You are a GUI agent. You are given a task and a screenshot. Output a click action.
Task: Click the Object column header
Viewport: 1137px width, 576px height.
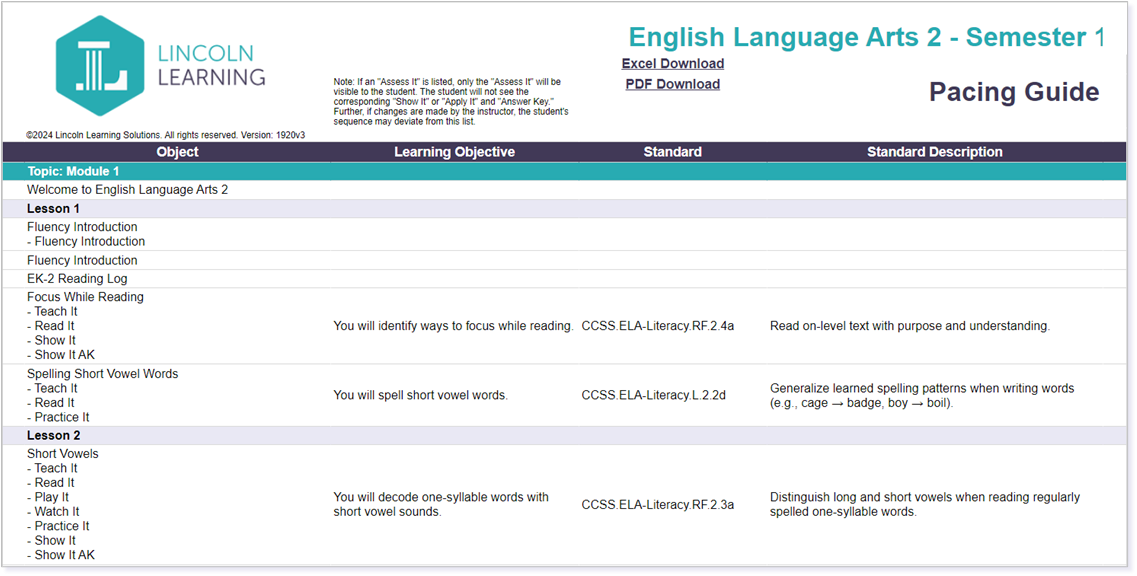click(x=178, y=152)
